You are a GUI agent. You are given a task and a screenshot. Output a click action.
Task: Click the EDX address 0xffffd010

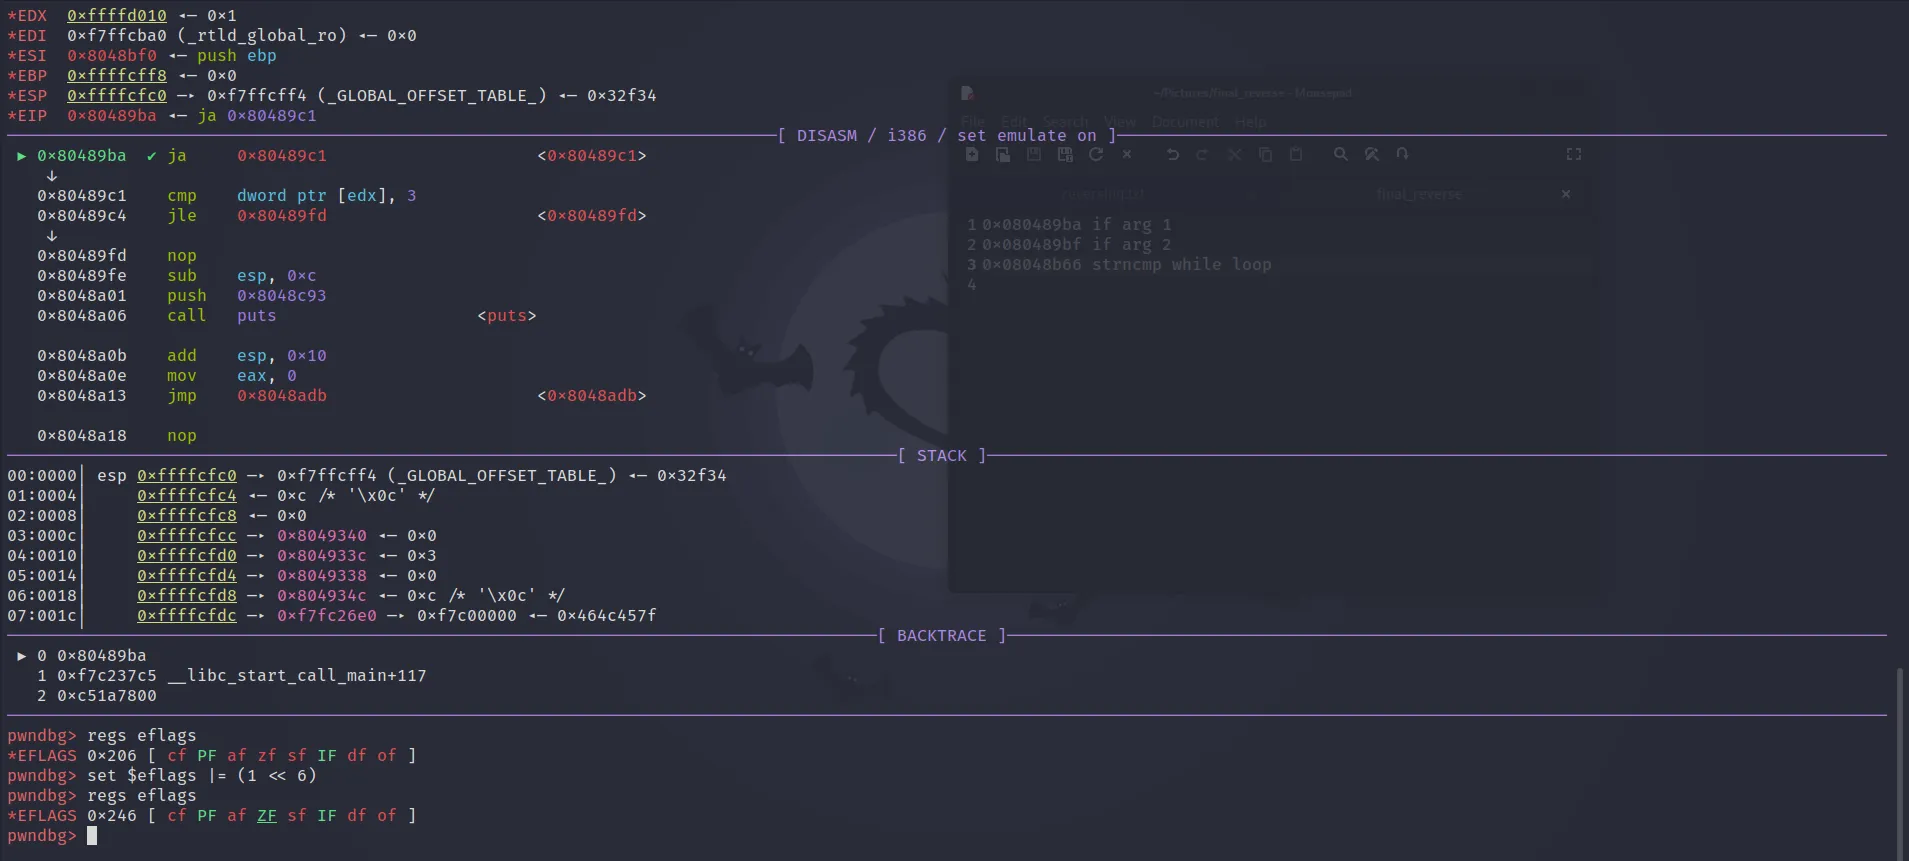point(117,16)
